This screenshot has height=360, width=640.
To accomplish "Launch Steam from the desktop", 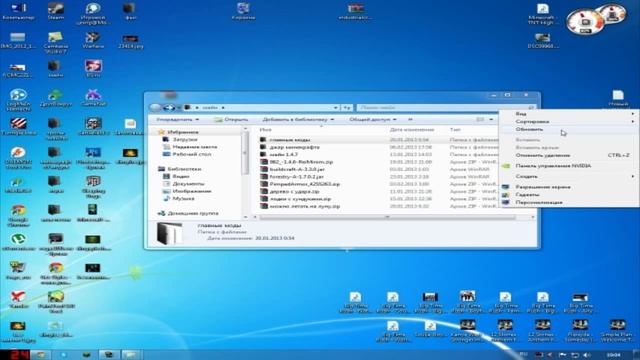I will (x=56, y=11).
